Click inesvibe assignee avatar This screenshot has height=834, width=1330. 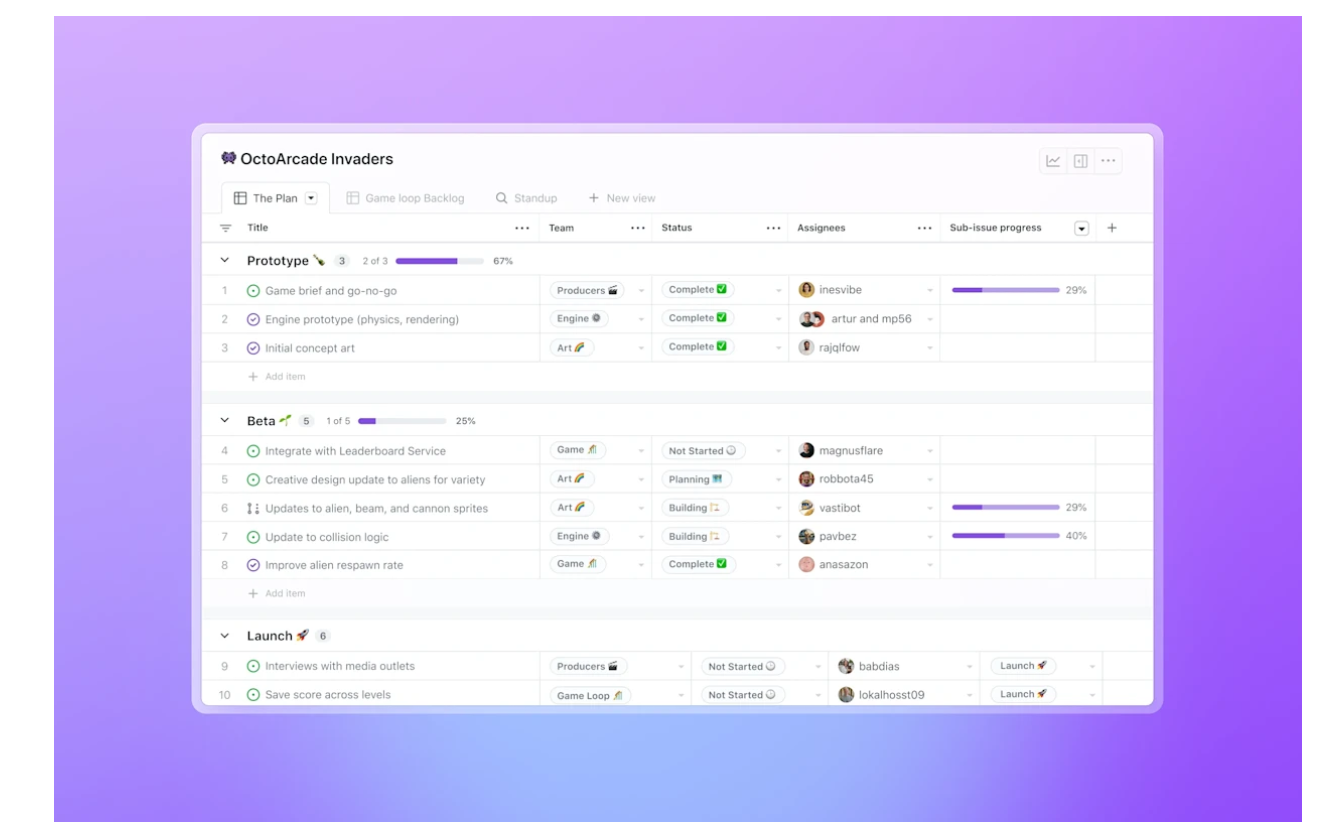click(806, 290)
